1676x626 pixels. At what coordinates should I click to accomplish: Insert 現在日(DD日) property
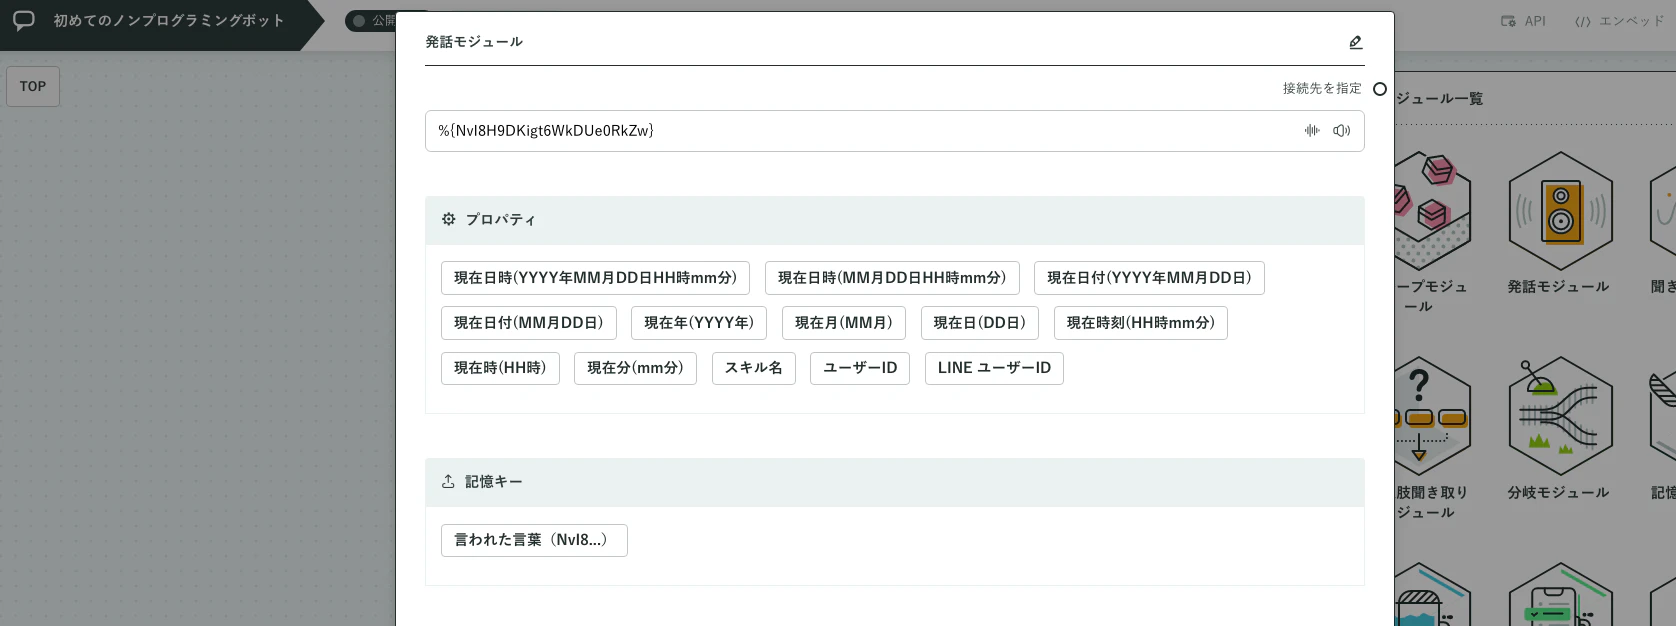pyautogui.click(x=980, y=323)
